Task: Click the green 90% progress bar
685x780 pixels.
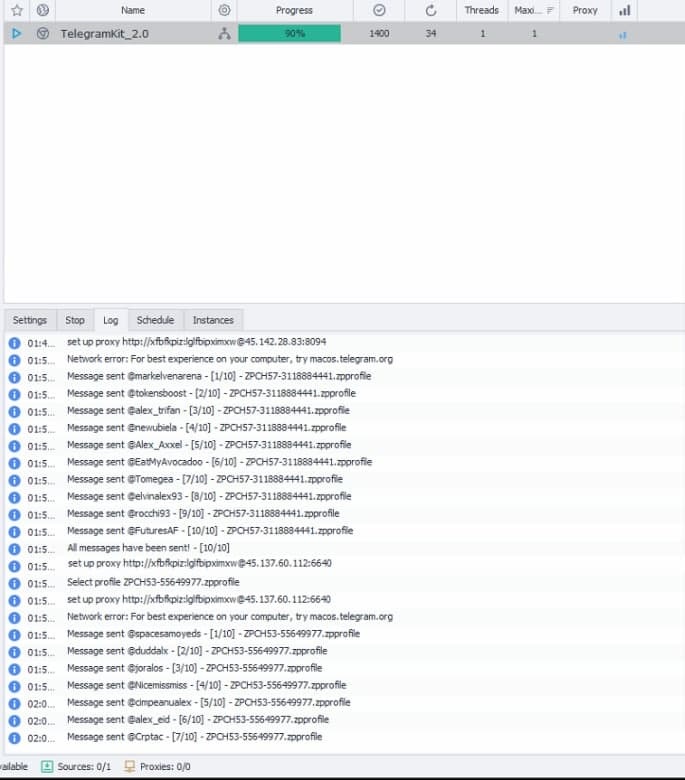Action: (x=290, y=33)
